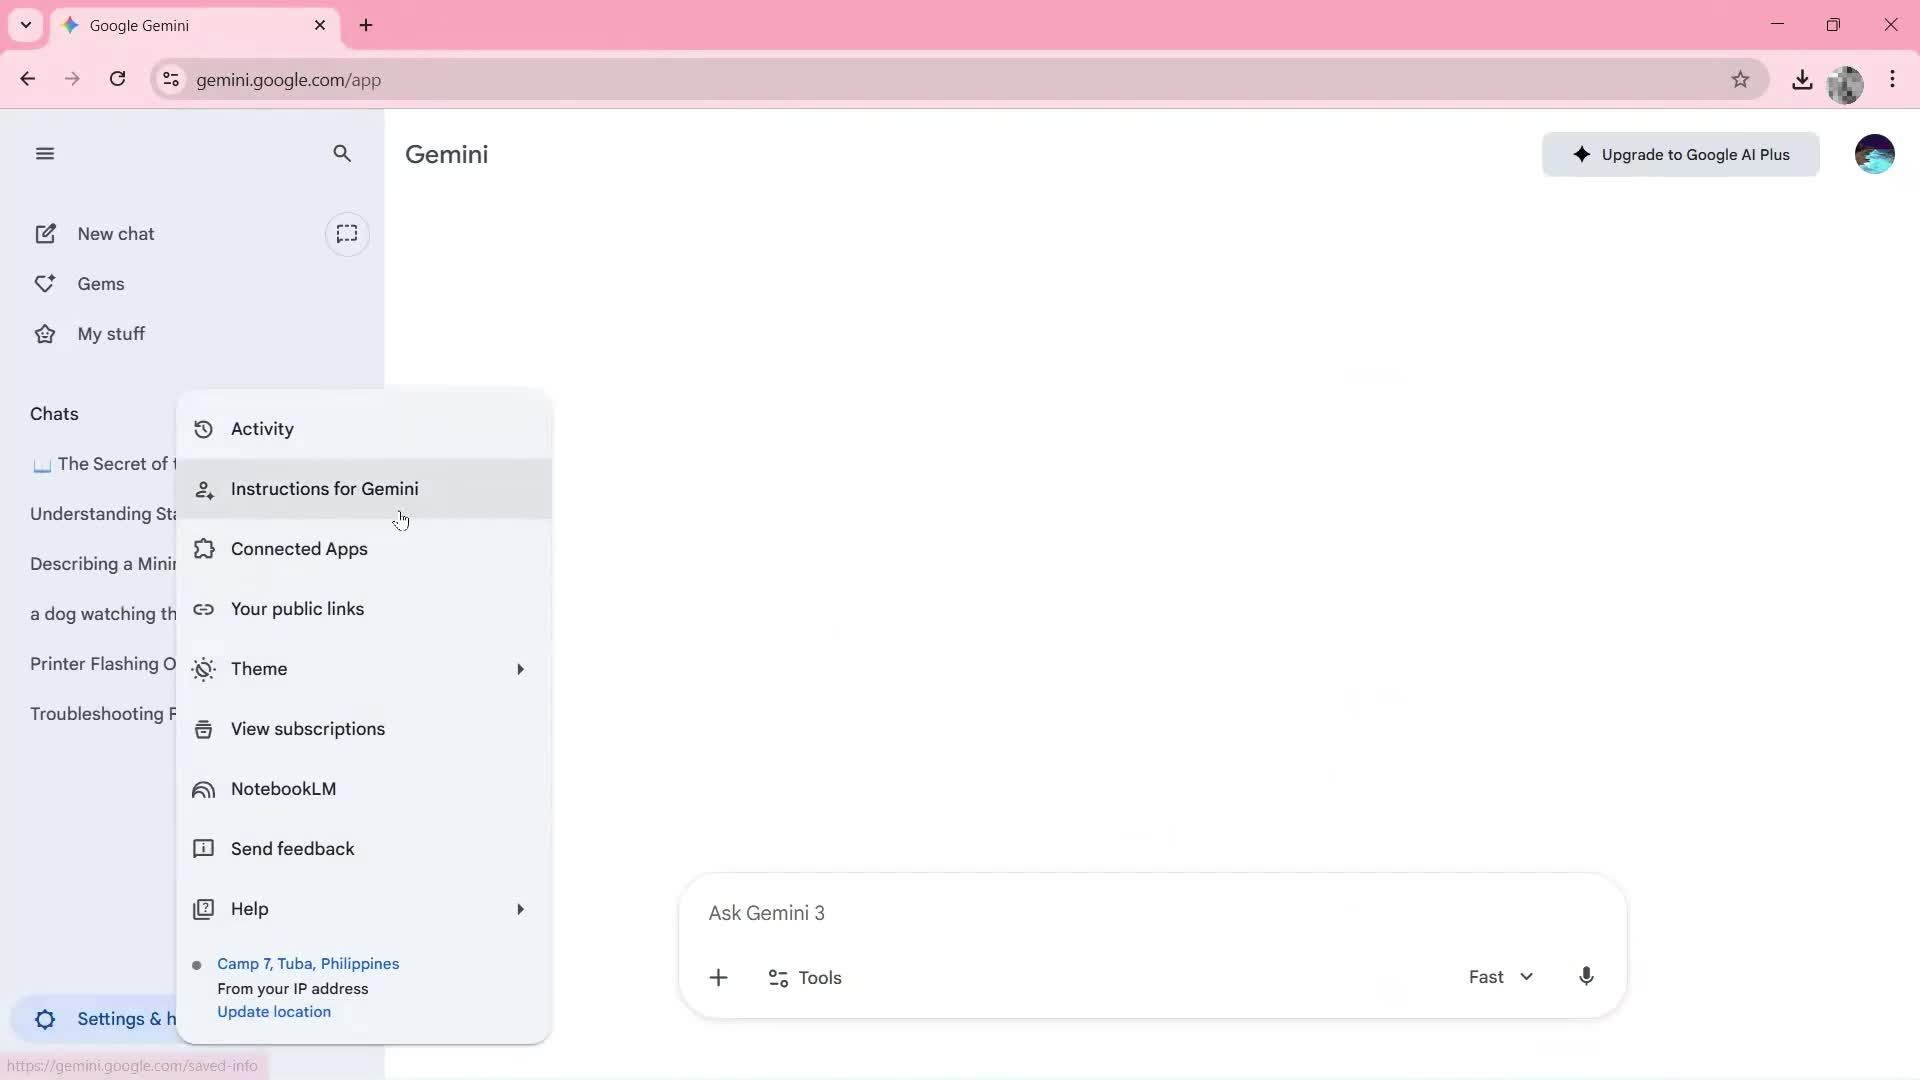Activate voice input with the microphone
Image resolution: width=1920 pixels, height=1080 pixels.
1586,977
